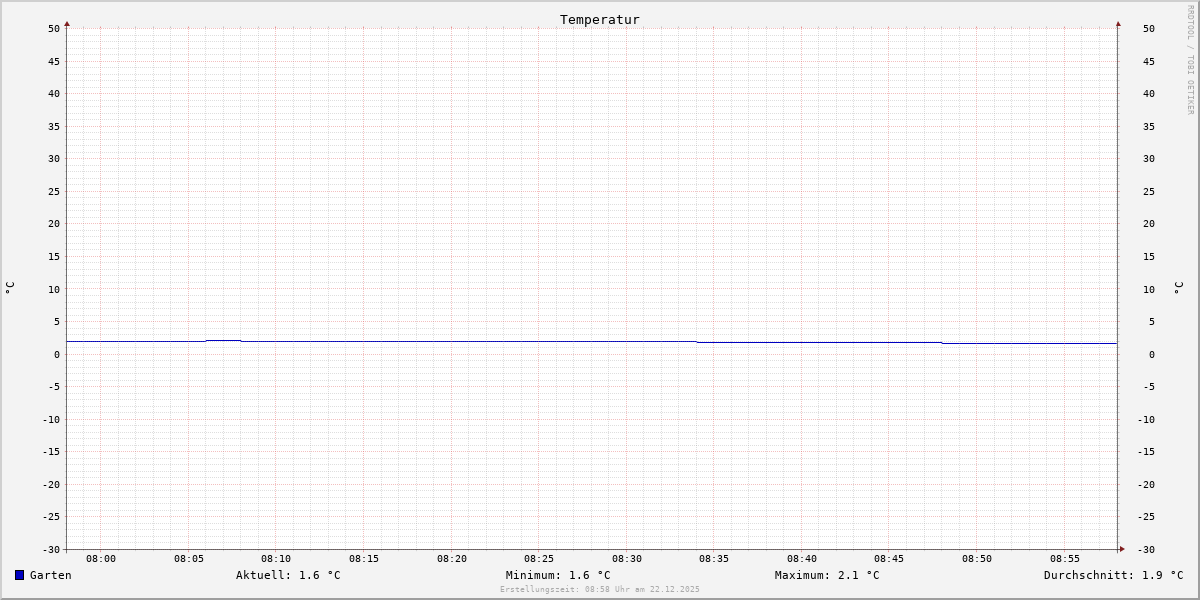This screenshot has height=600, width=1200.
Task: Click the Maximum: 2.1 °C readout
Action: click(827, 575)
